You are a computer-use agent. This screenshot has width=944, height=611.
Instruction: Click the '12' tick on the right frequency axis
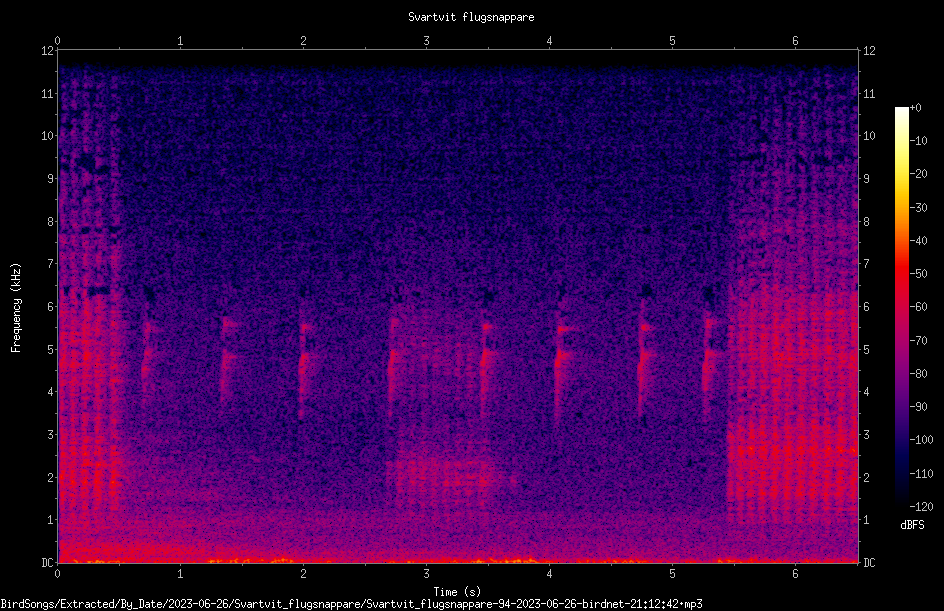pyautogui.click(x=869, y=51)
